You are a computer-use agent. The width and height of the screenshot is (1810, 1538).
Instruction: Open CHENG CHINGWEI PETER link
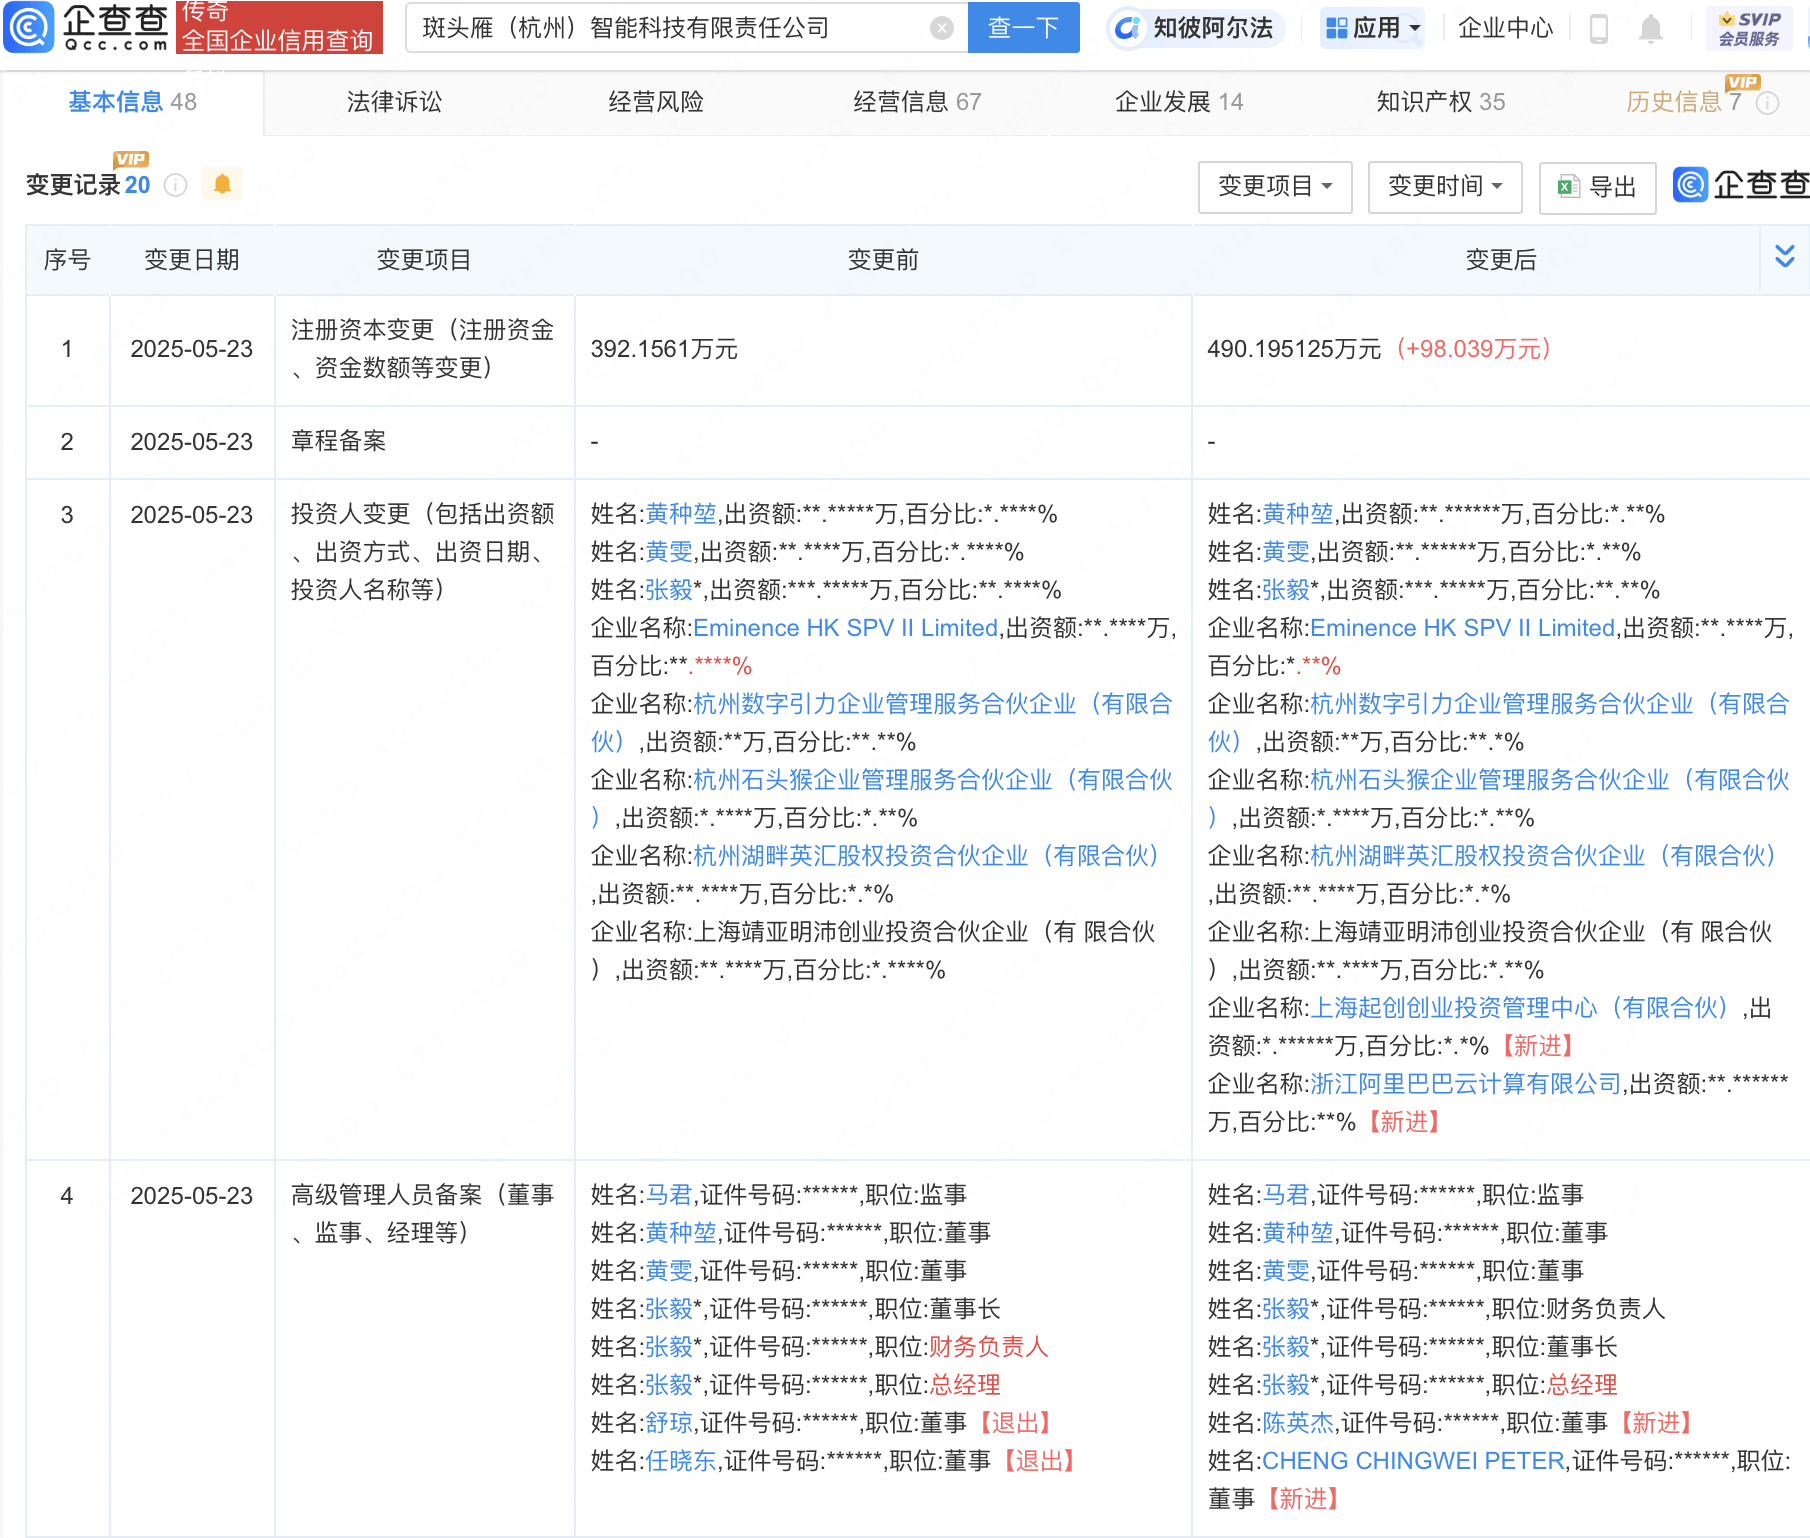coord(1413,1461)
